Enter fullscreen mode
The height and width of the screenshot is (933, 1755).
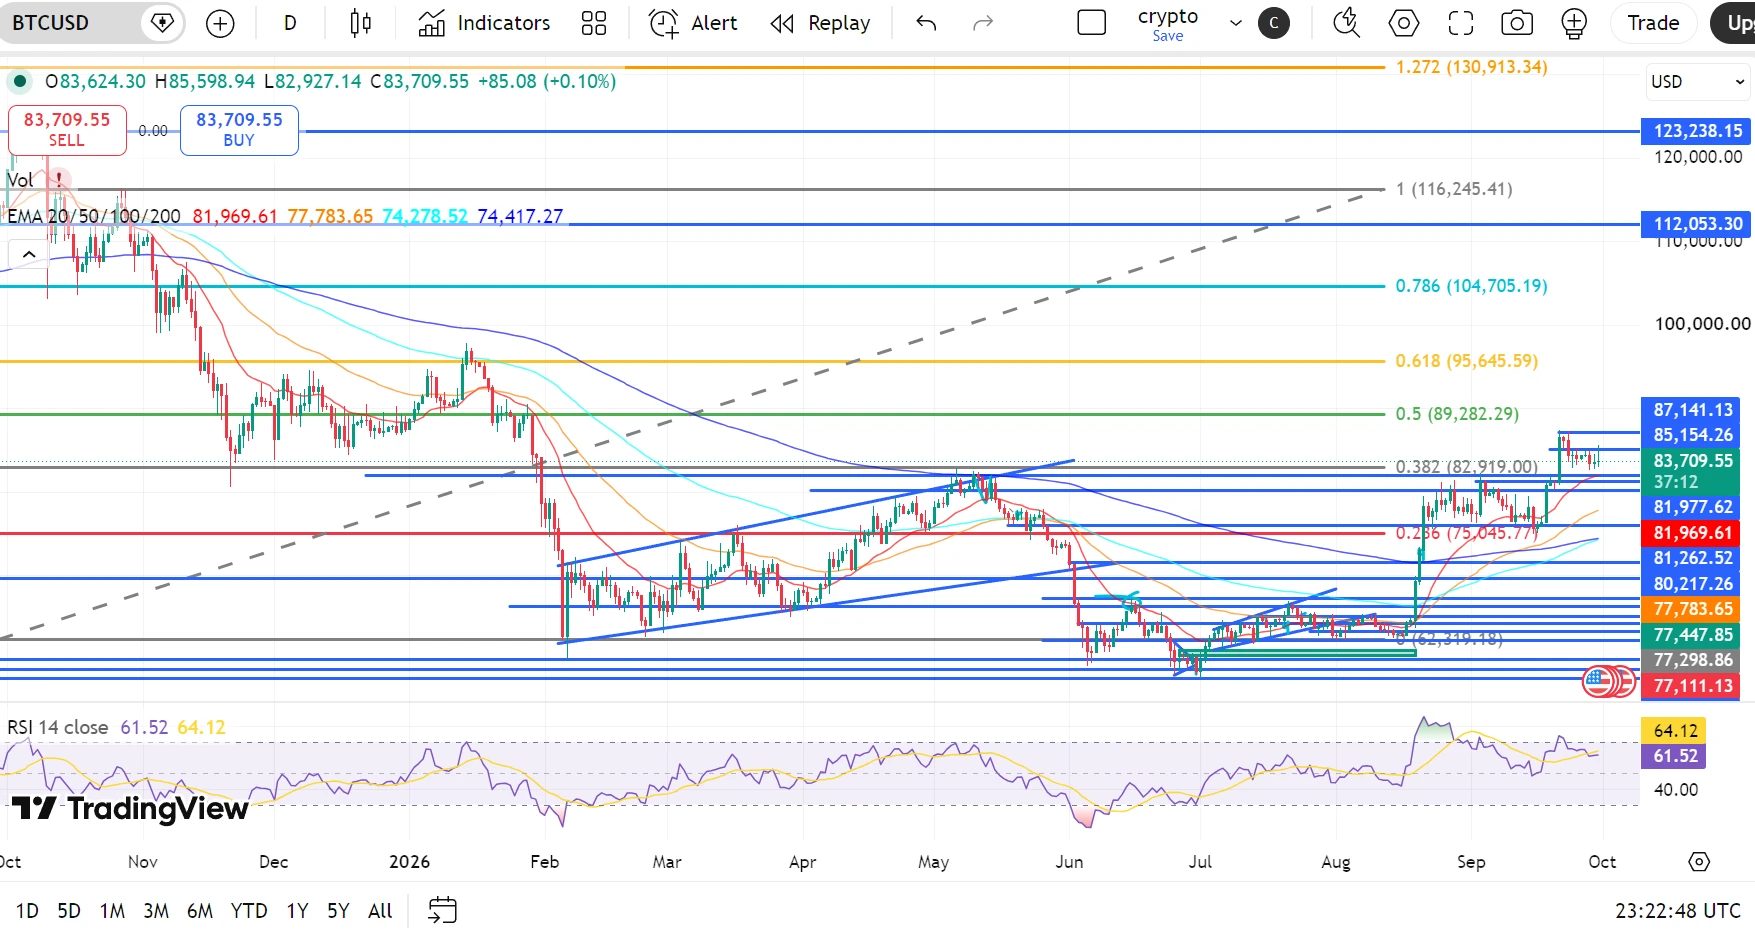coord(1461,23)
